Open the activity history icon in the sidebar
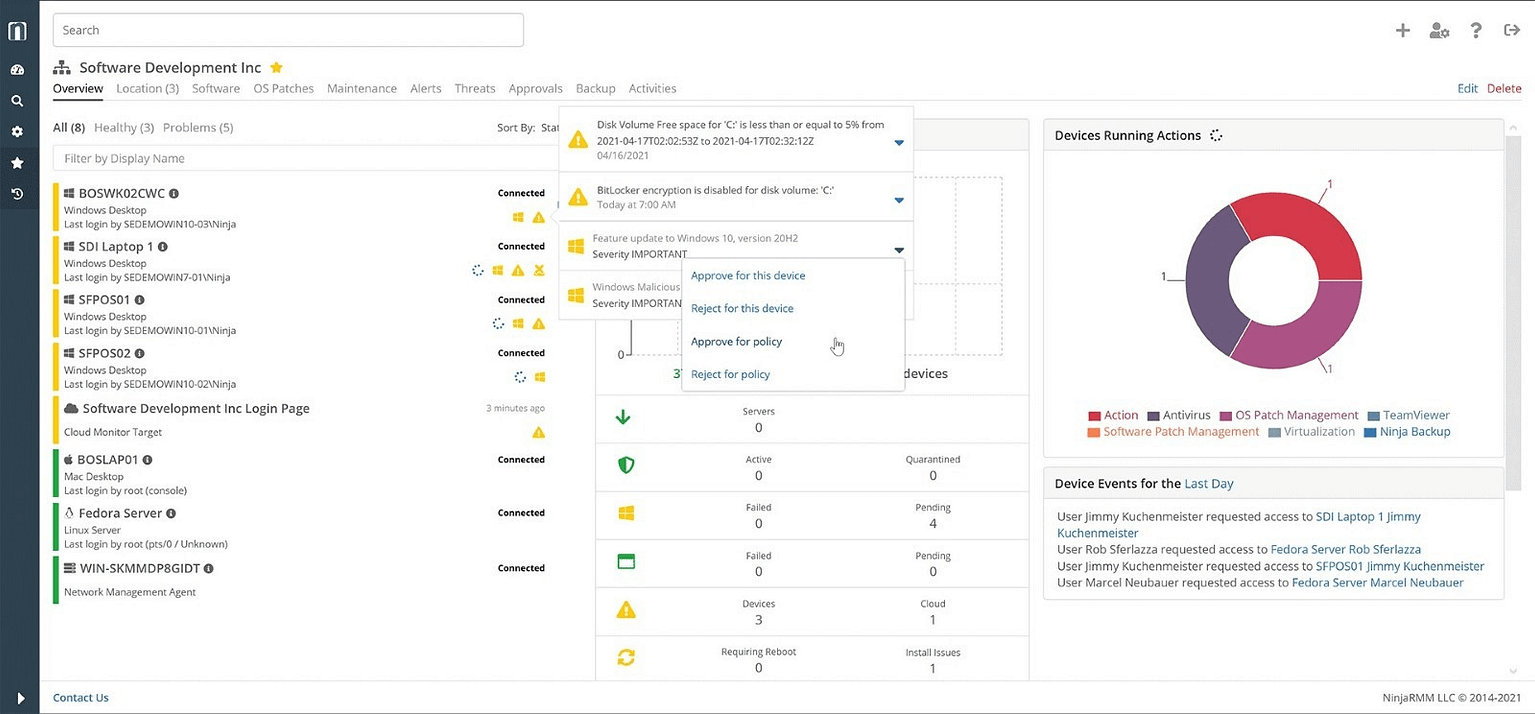This screenshot has height=714, width=1535. (17, 193)
